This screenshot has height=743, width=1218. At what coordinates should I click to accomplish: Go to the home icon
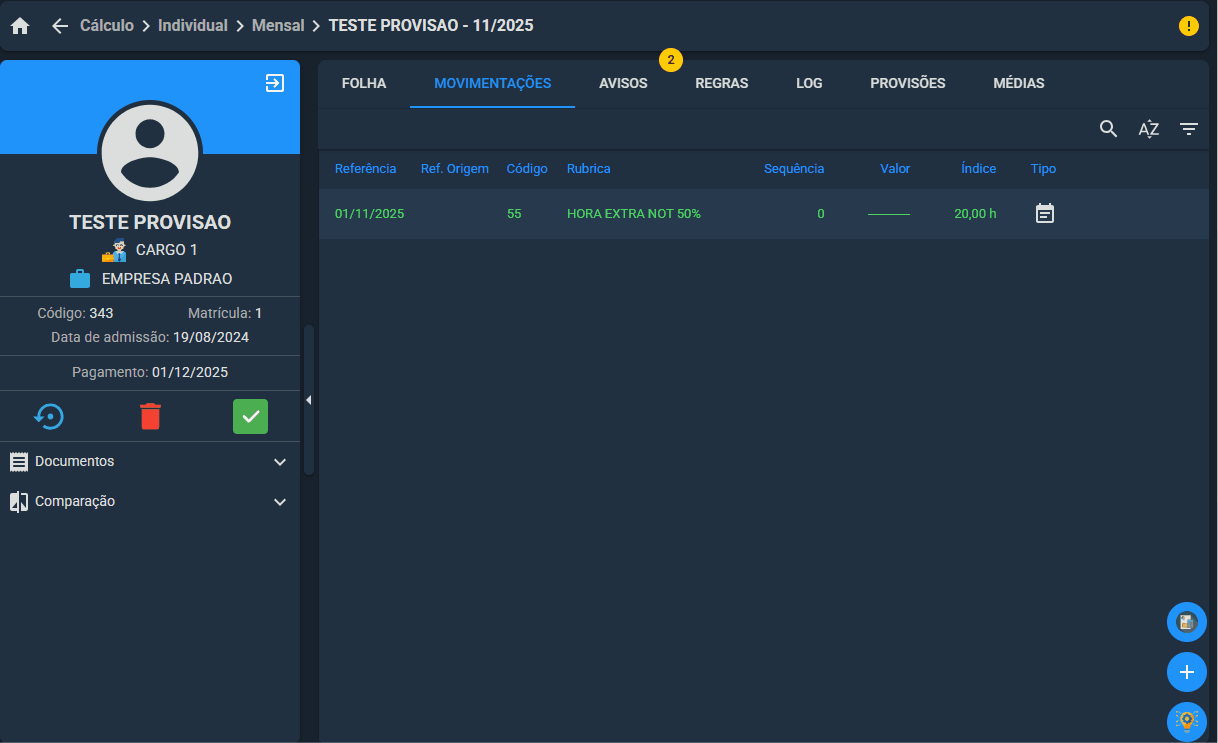coord(20,26)
